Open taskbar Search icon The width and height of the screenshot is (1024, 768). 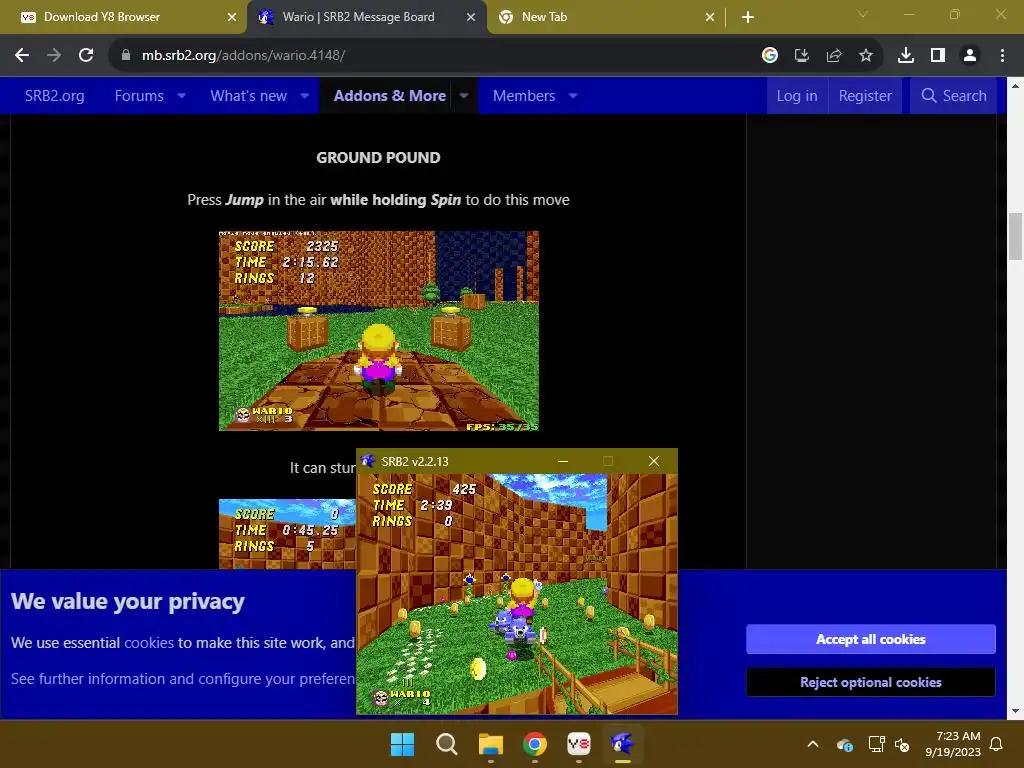[447, 744]
